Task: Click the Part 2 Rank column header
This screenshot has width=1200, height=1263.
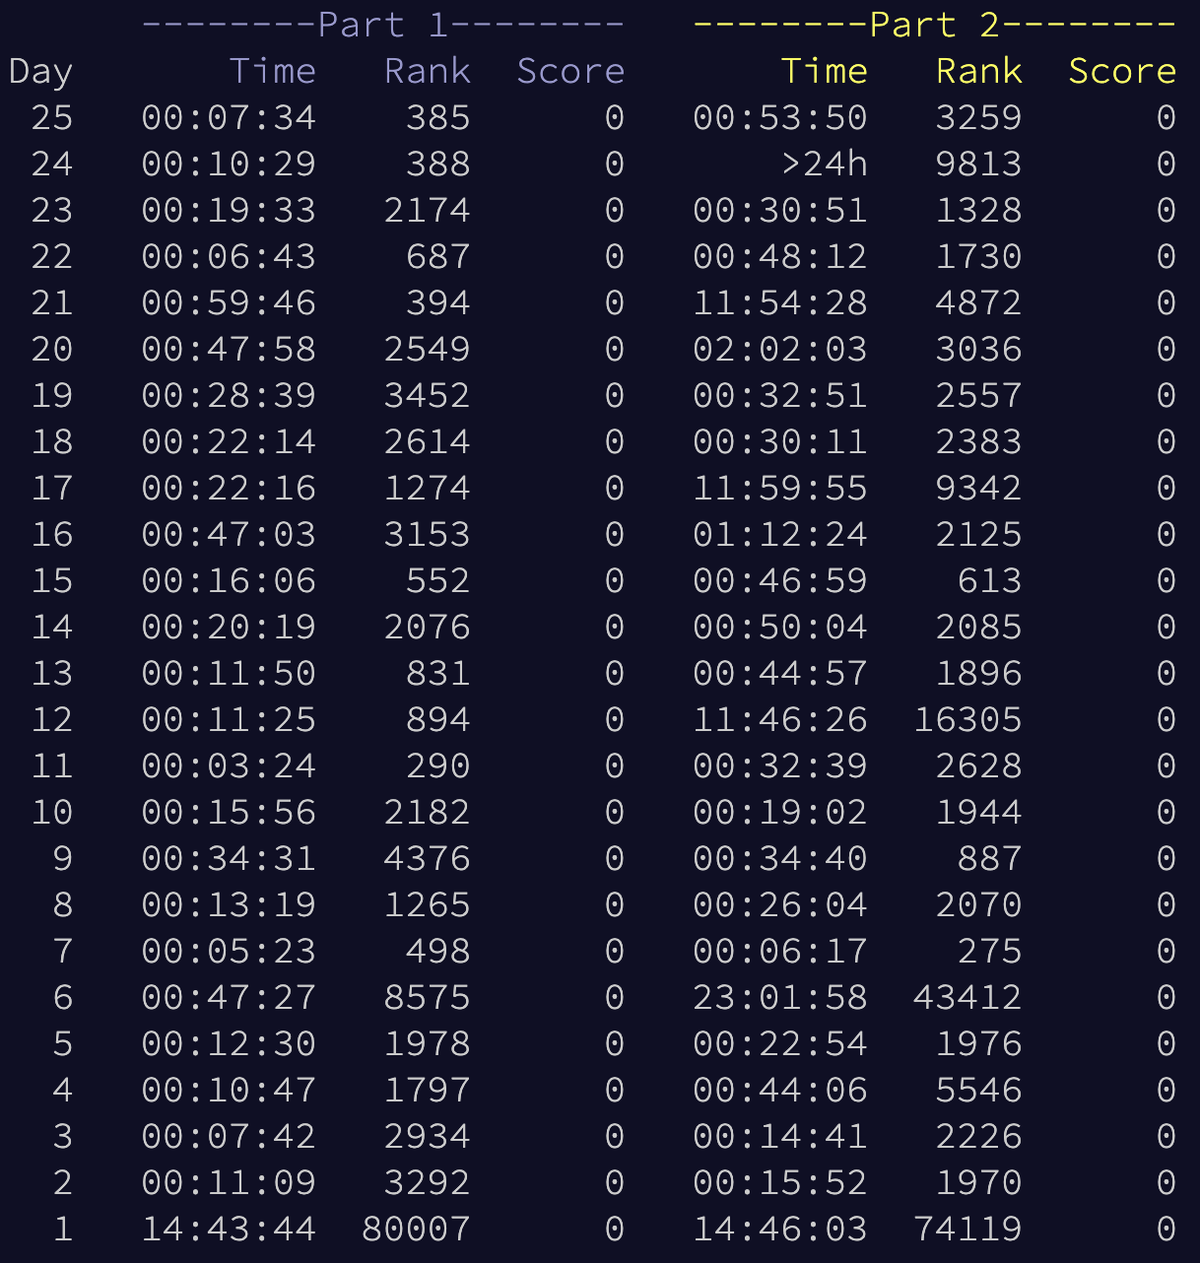Action: (x=978, y=70)
